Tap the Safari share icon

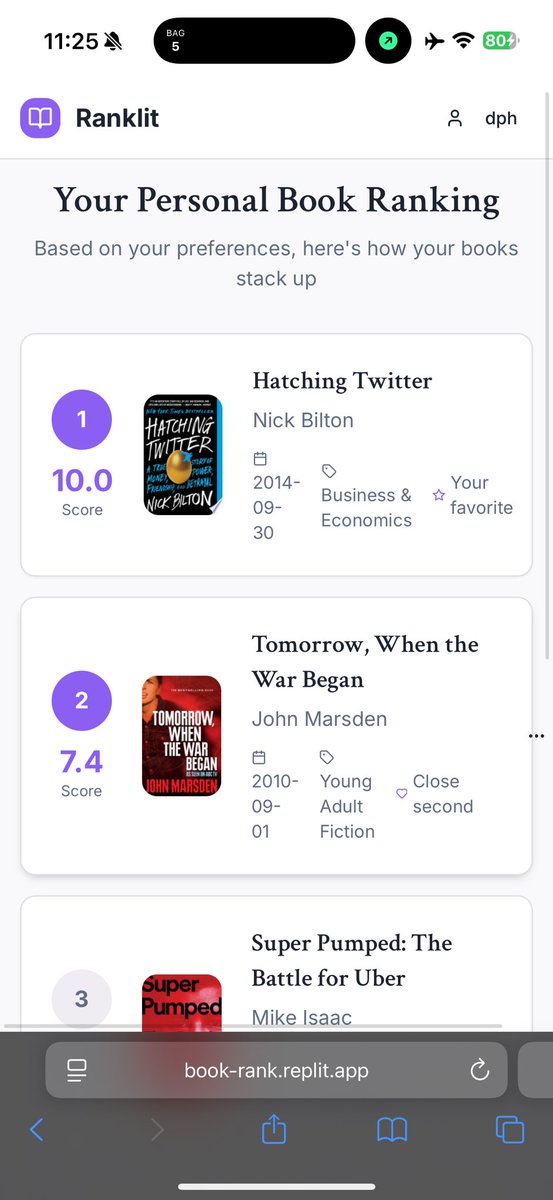(274, 1130)
